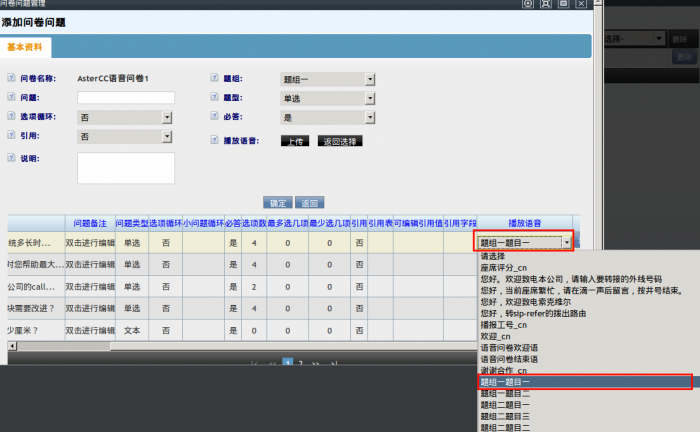Focus the 问题 text input field
Image resolution: width=700 pixels, height=432 pixels.
click(126, 98)
